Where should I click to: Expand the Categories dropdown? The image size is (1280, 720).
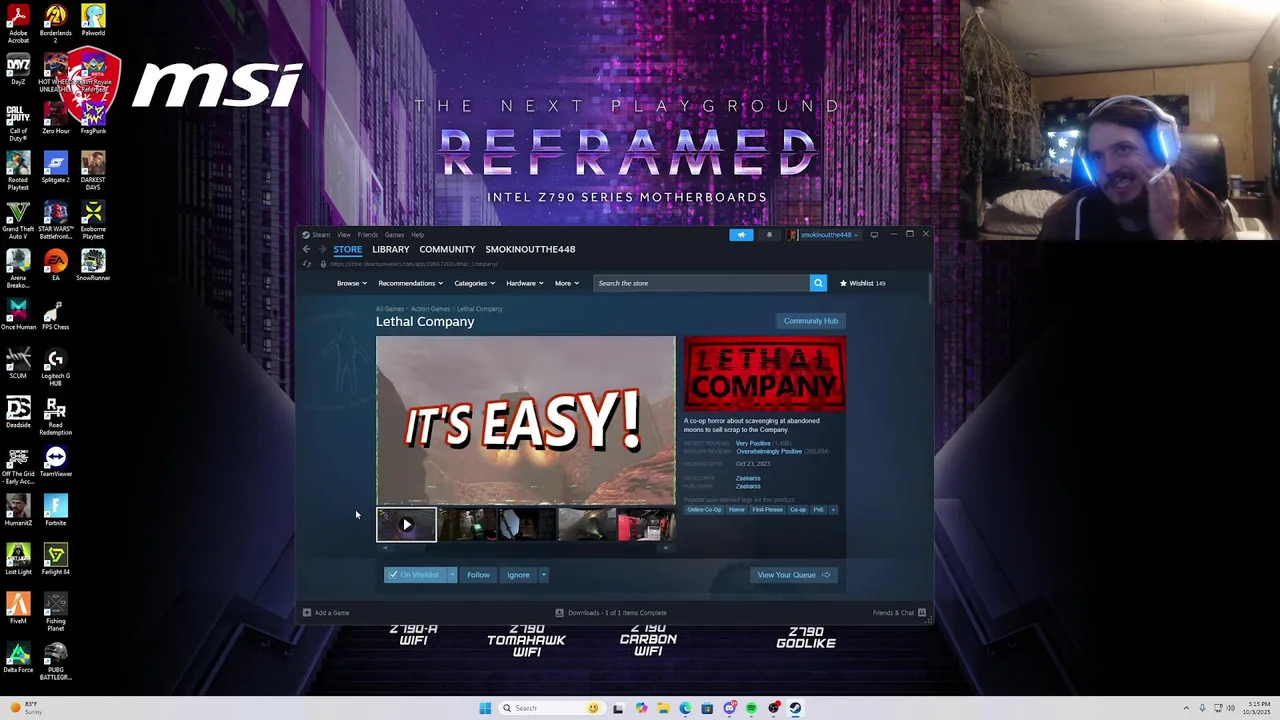(x=474, y=283)
